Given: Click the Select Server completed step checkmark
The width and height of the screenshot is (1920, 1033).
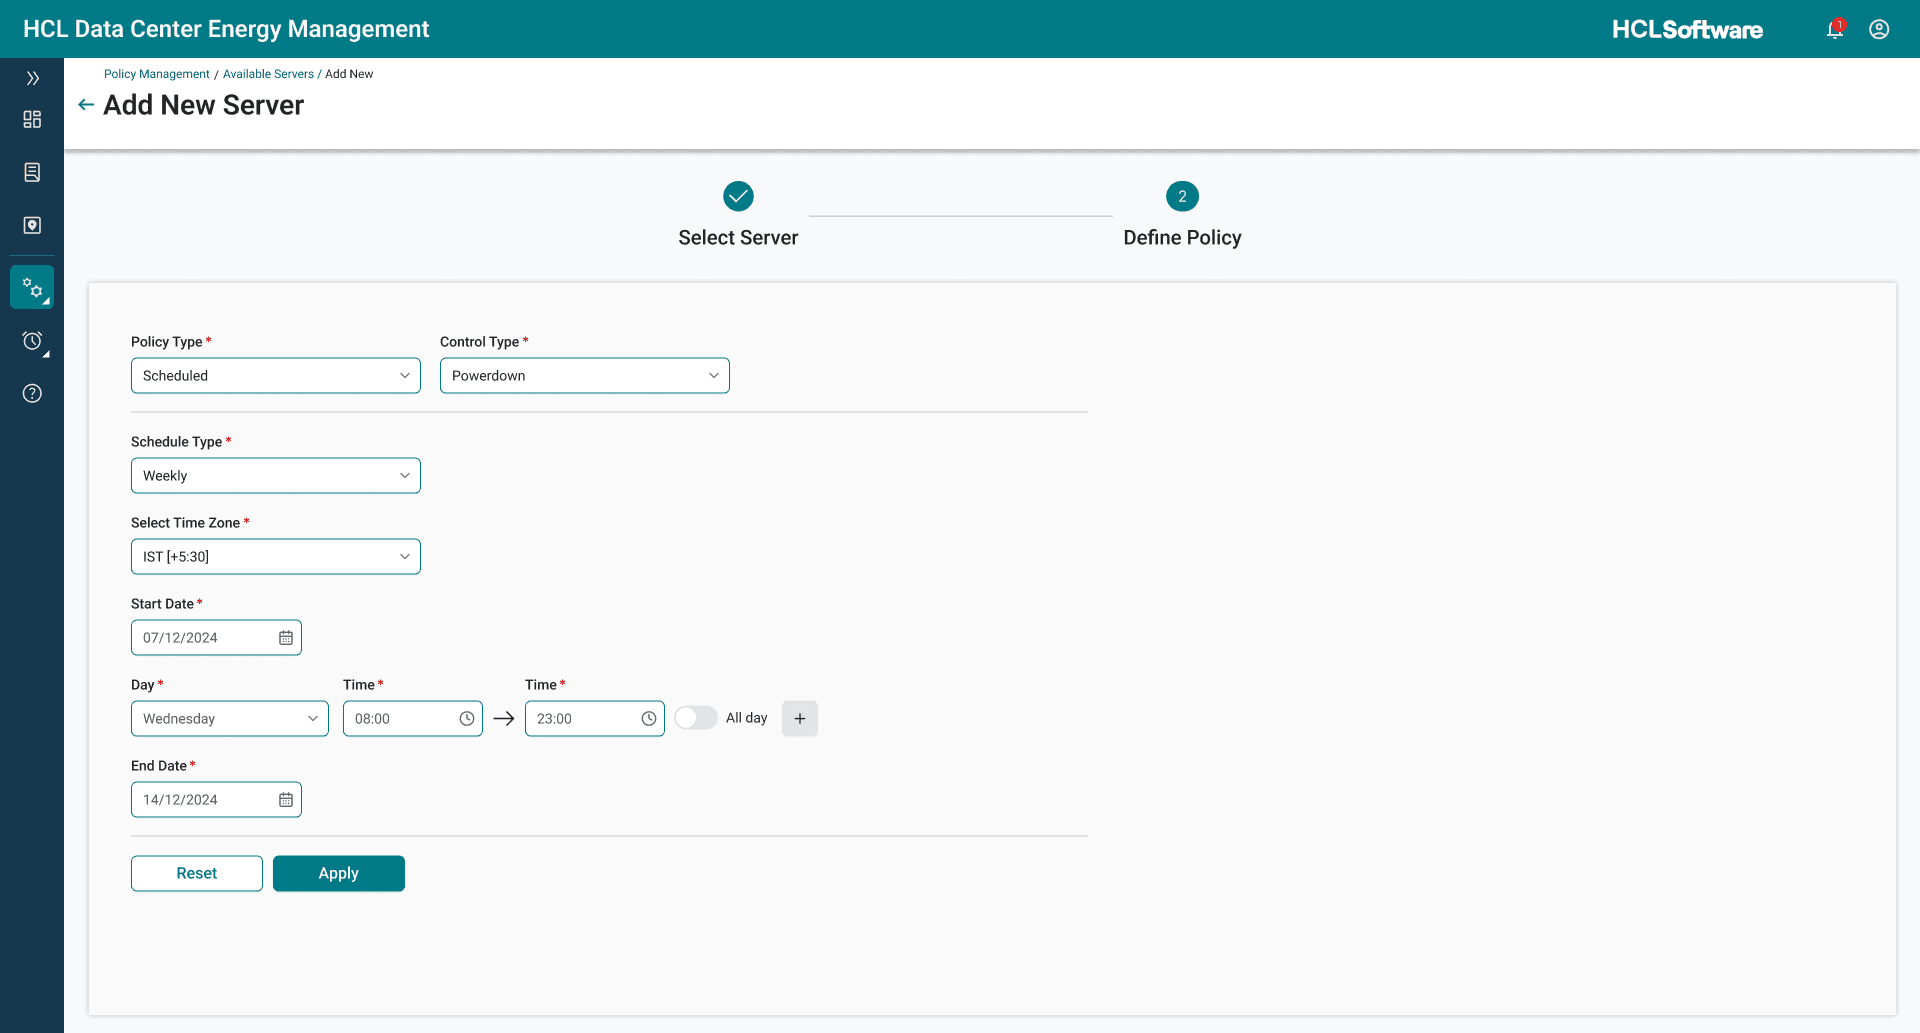Looking at the screenshot, I should tap(738, 196).
